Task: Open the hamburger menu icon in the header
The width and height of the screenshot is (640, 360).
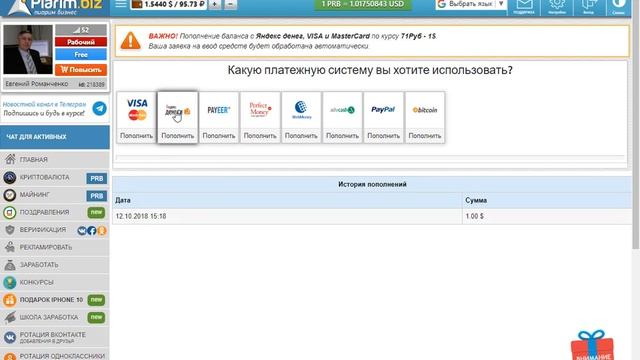Action: coord(121,4)
